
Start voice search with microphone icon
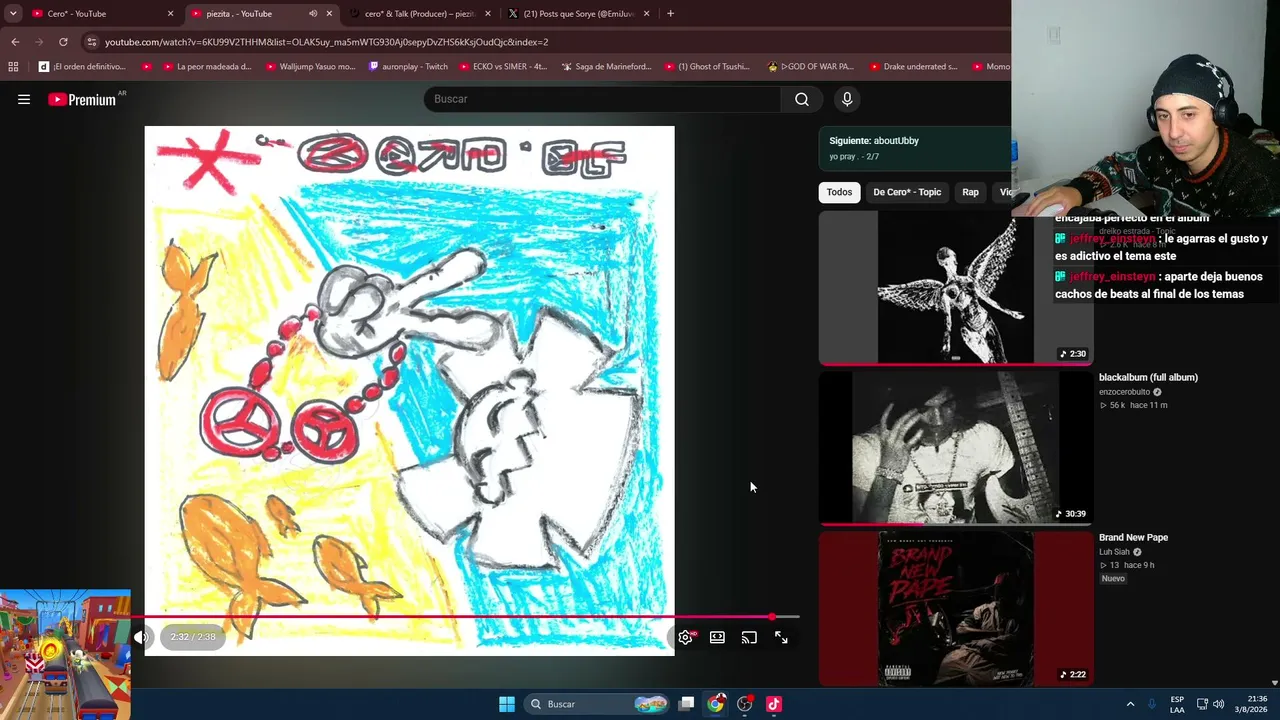847,99
